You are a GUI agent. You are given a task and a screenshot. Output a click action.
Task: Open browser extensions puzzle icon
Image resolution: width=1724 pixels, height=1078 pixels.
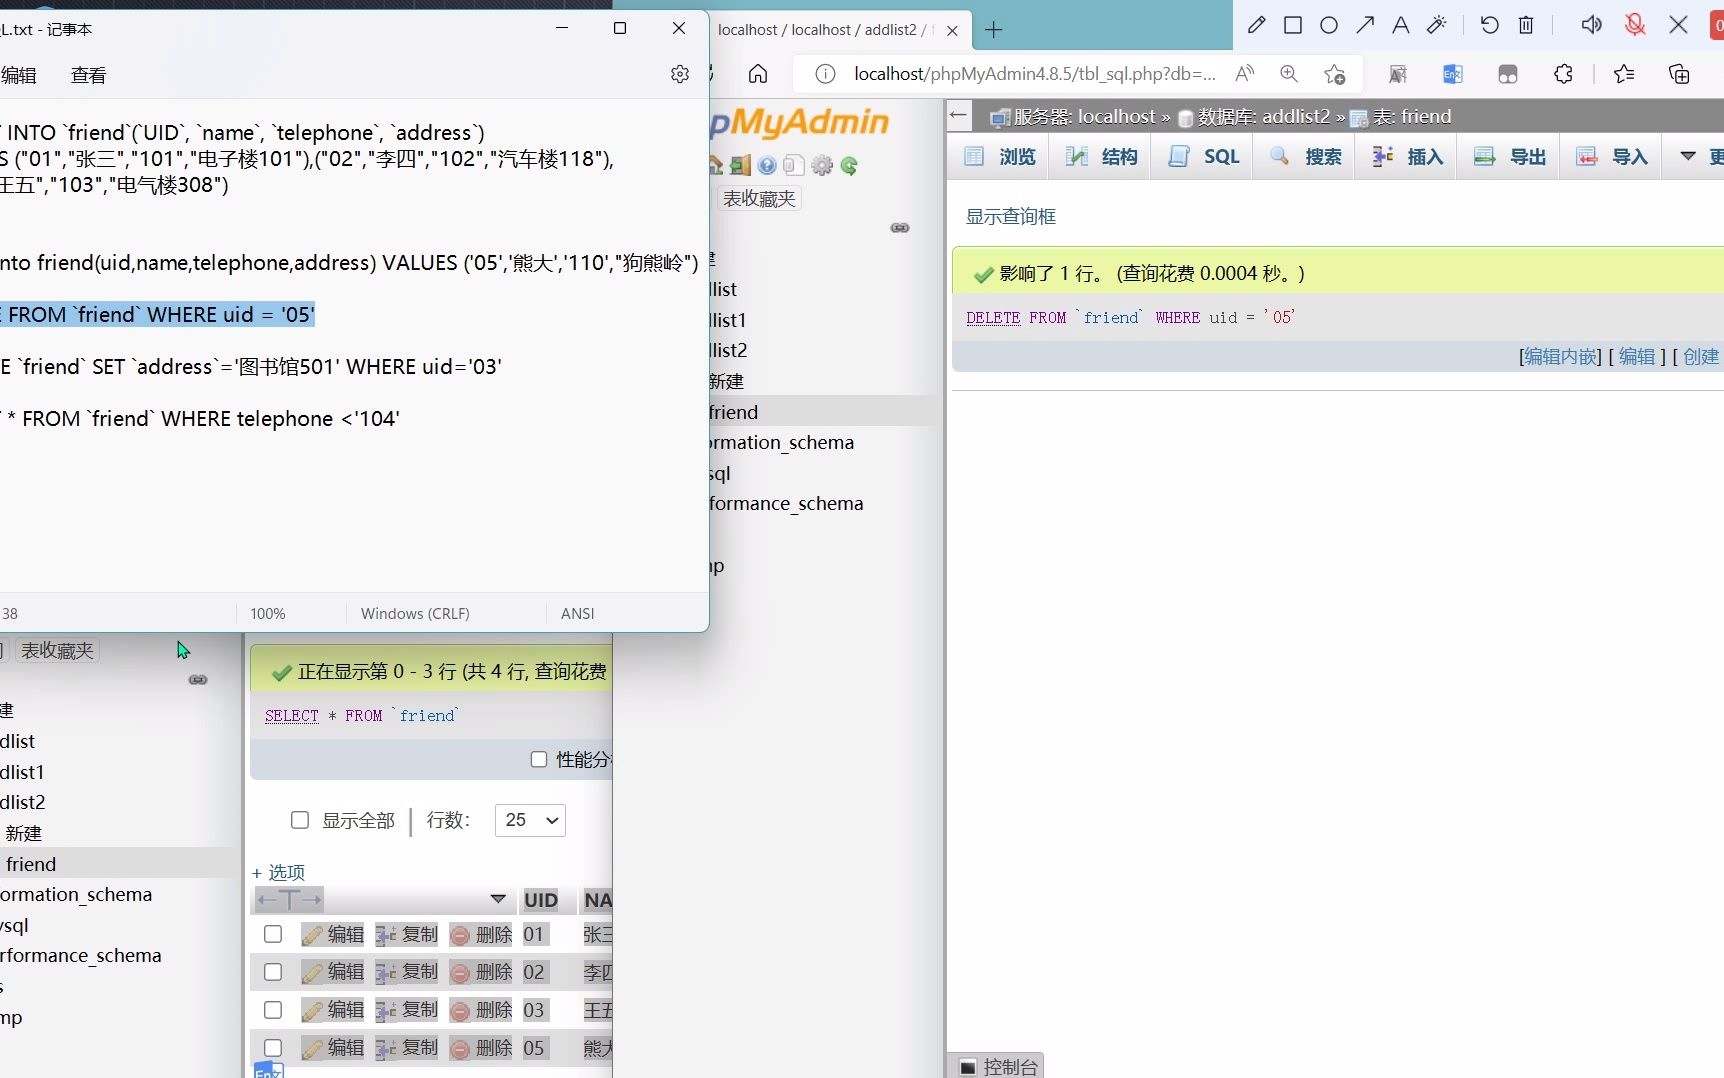[x=1563, y=74]
